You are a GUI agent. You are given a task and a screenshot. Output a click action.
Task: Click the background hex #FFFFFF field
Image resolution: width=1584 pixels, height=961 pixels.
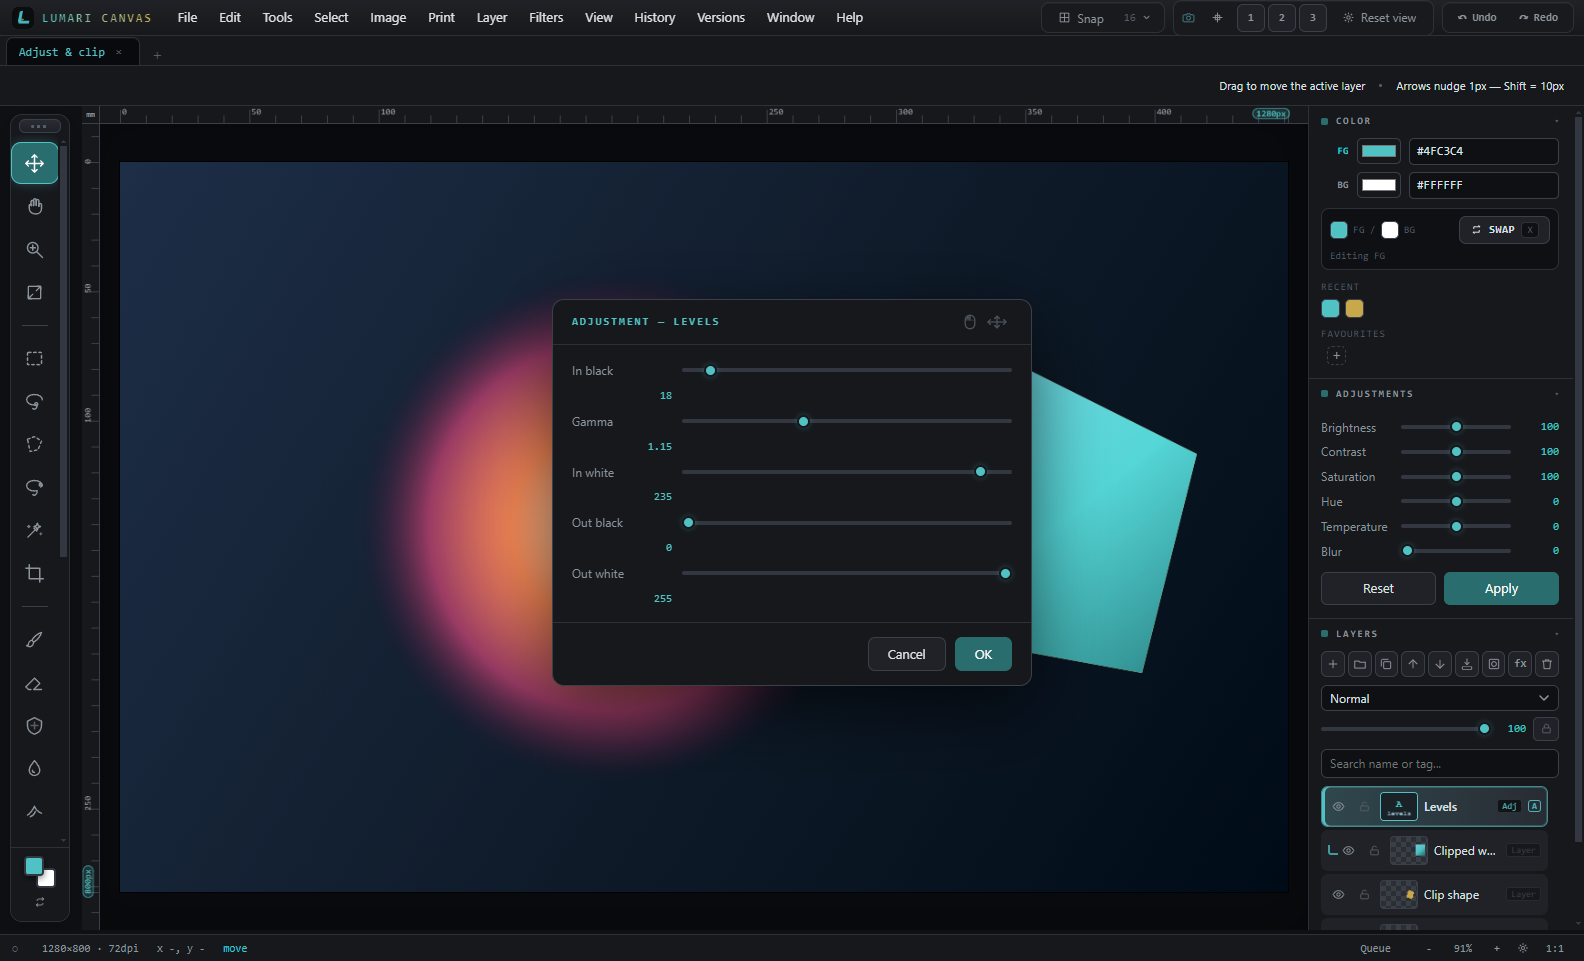click(x=1483, y=185)
